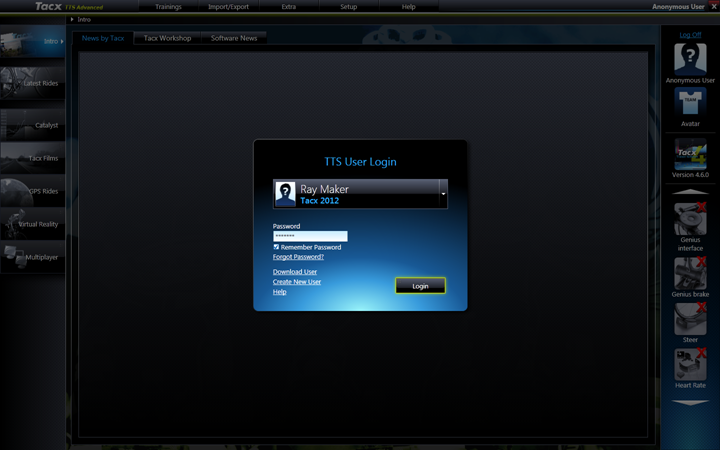Open the Intro sidebar section
Viewport: 720px width, 450px height.
pyautogui.click(x=32, y=41)
